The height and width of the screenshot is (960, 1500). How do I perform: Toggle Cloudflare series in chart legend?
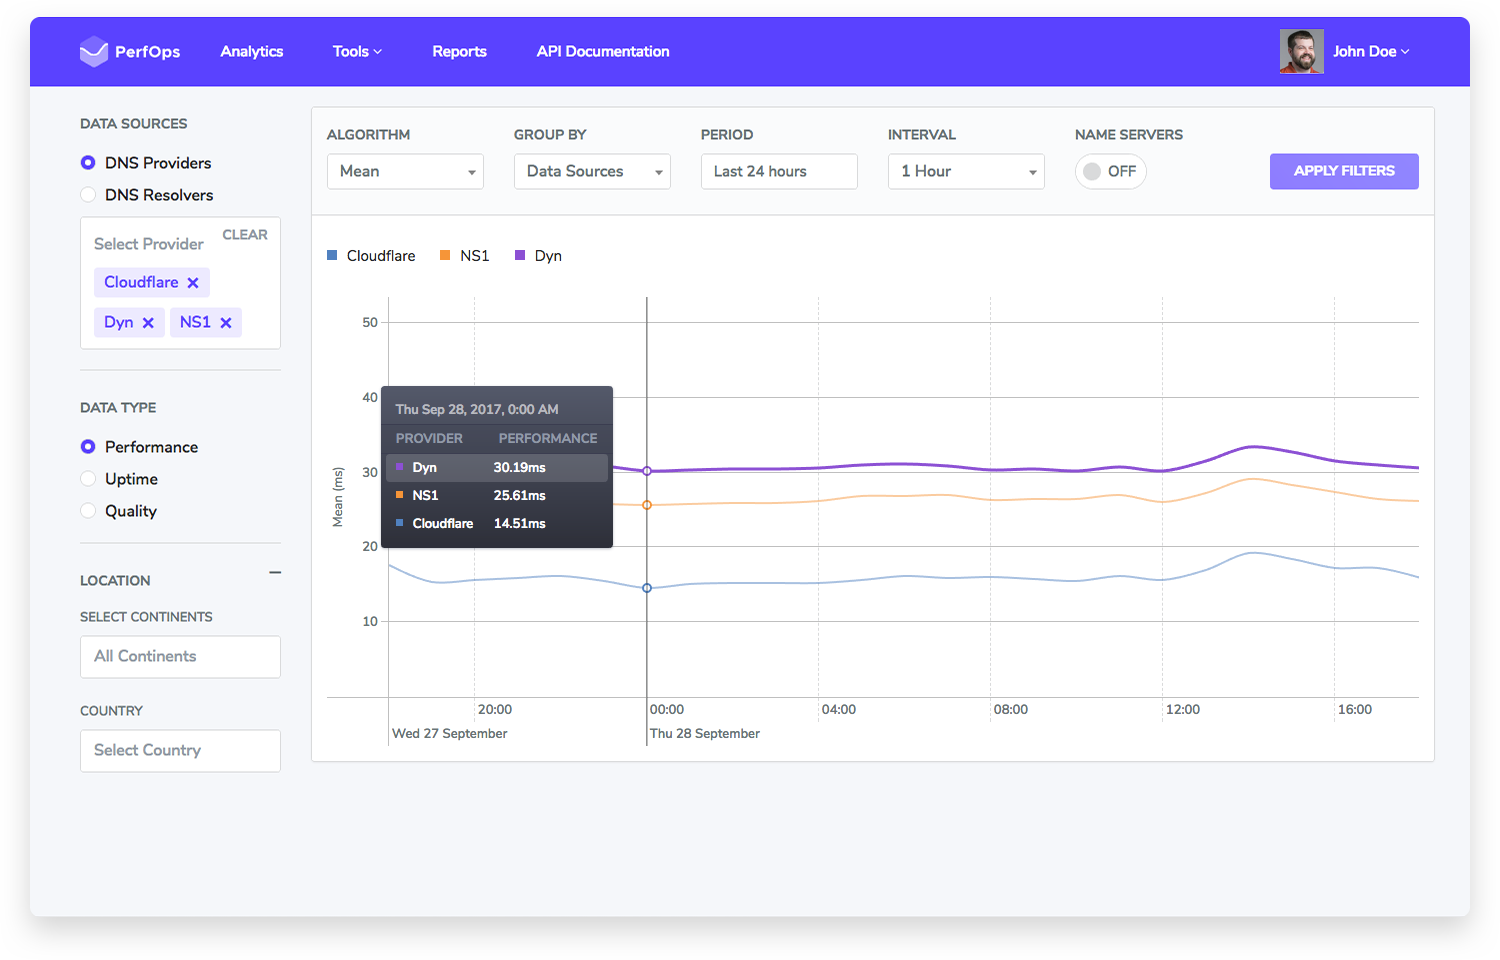tap(371, 256)
